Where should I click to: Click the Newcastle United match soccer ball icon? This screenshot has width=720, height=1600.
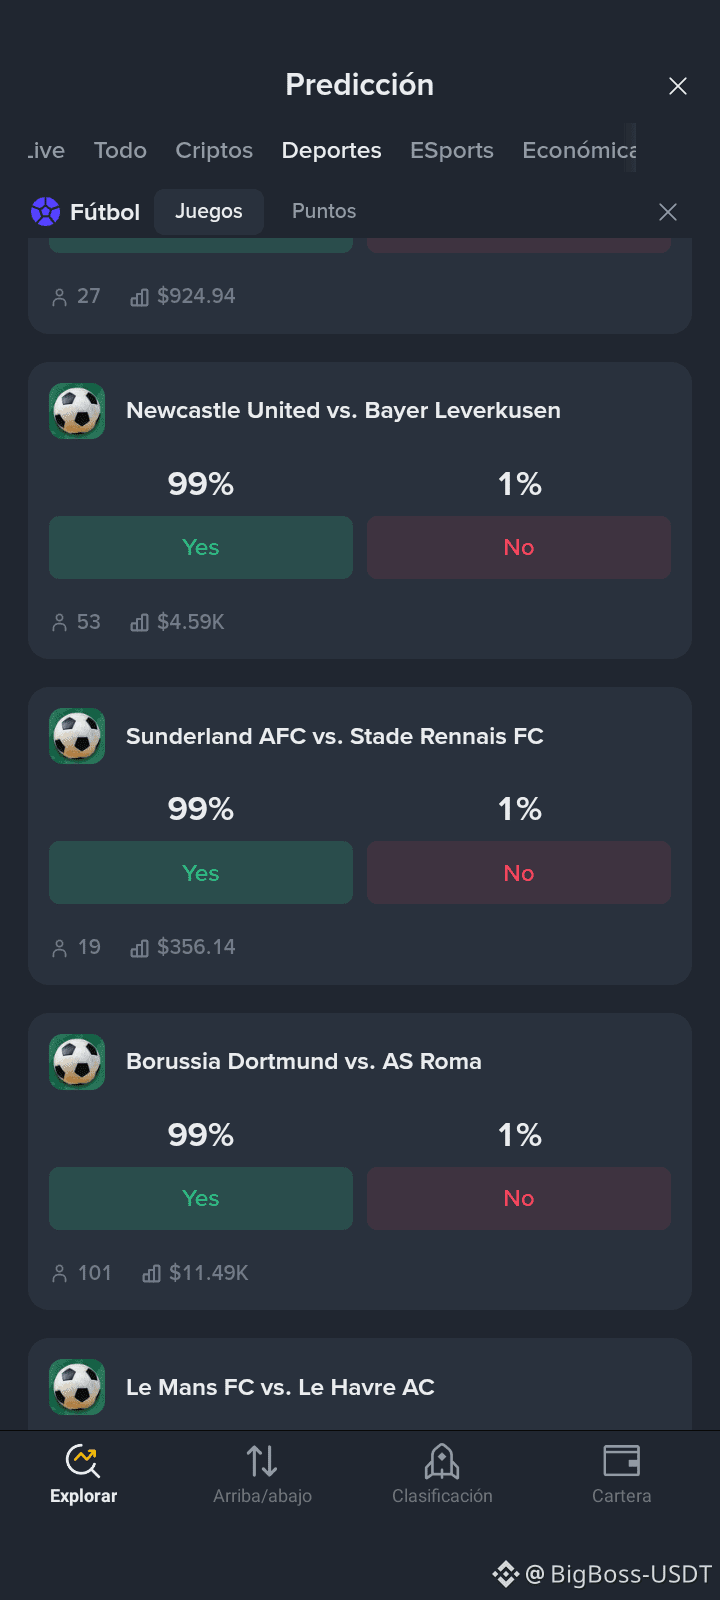click(77, 411)
